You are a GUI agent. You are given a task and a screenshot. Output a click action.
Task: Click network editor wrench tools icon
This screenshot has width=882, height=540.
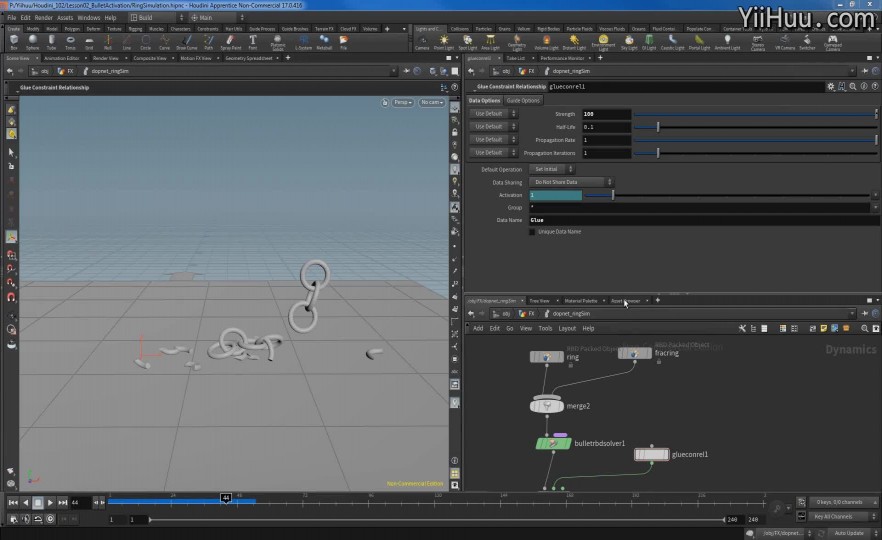coord(742,328)
